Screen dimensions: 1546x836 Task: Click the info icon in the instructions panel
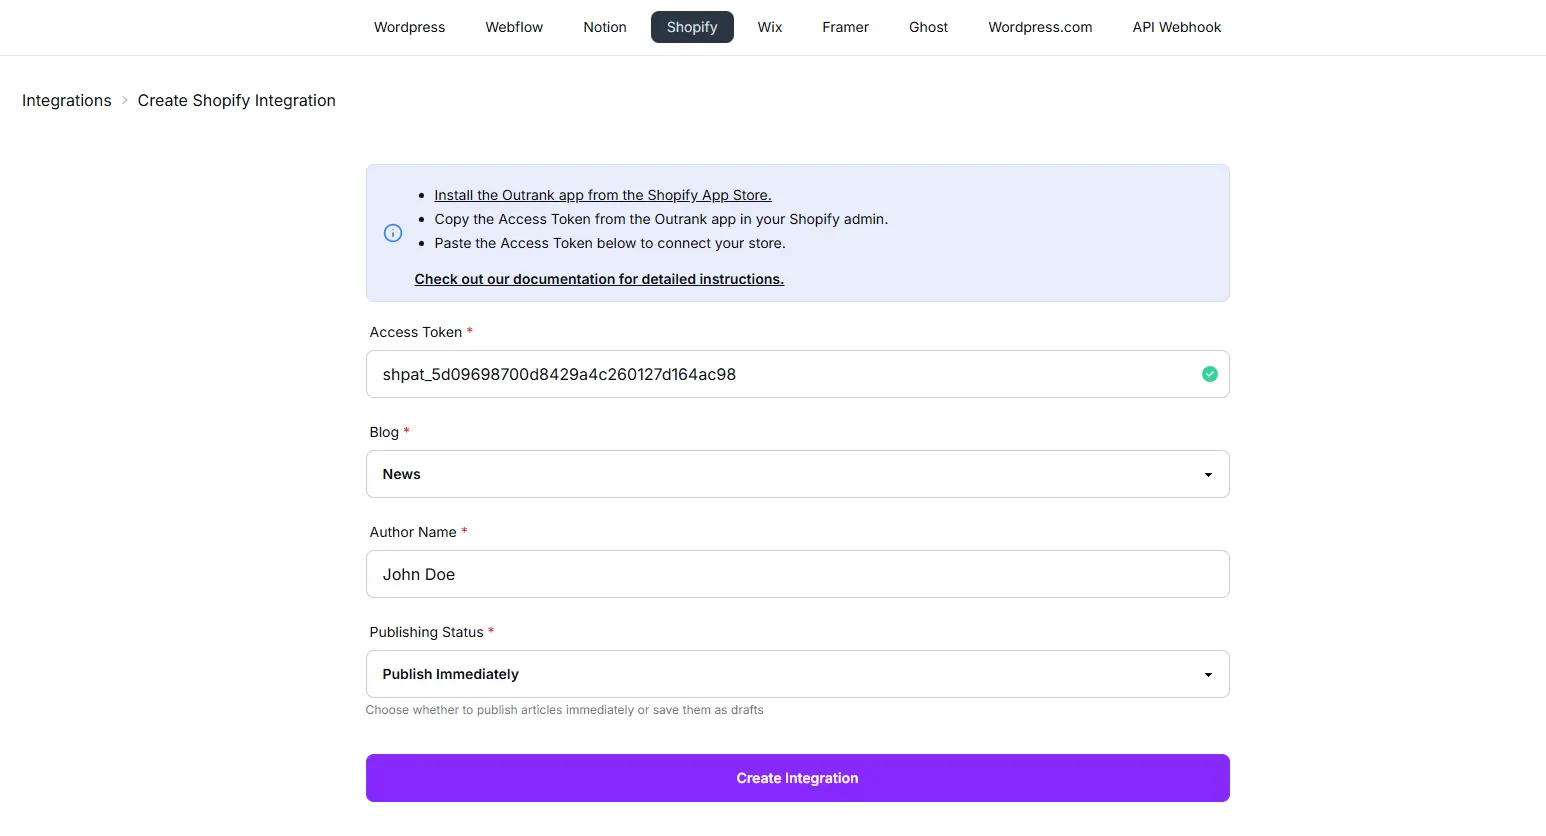pos(392,233)
